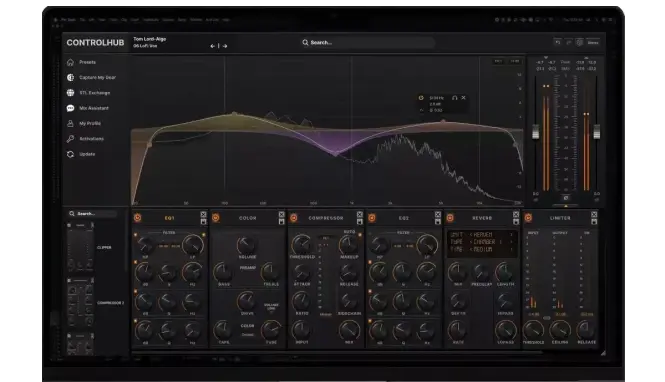Click the redo icon in top-right toolbar
The height and width of the screenshot is (382, 665).
(569, 42)
